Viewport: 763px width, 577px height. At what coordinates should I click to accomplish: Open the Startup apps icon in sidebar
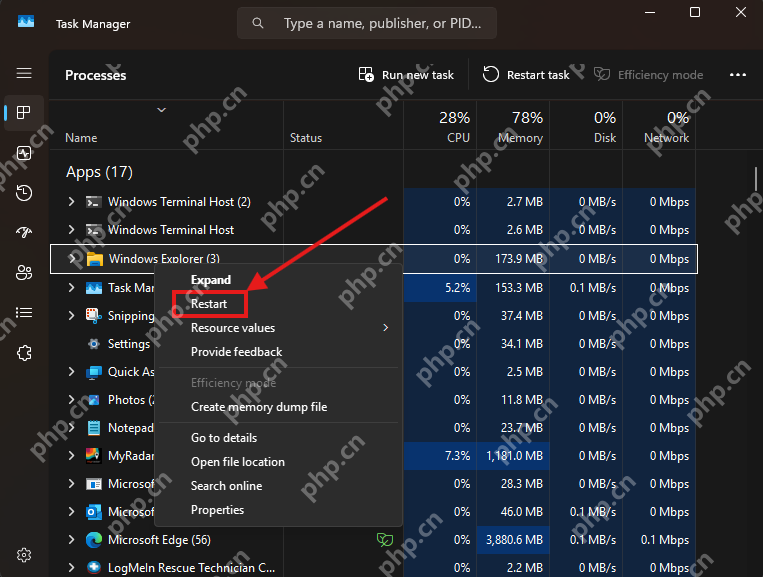24,233
